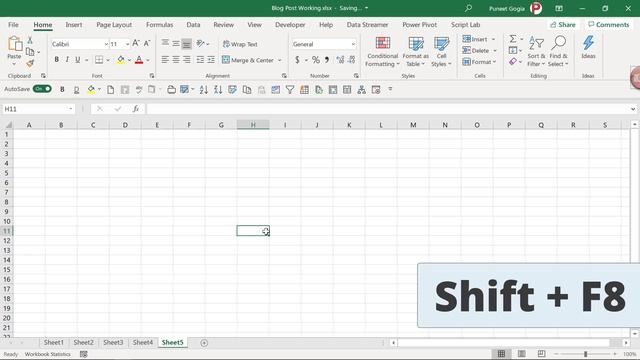Open Sort & Filter dropdown

click(x=536, y=52)
